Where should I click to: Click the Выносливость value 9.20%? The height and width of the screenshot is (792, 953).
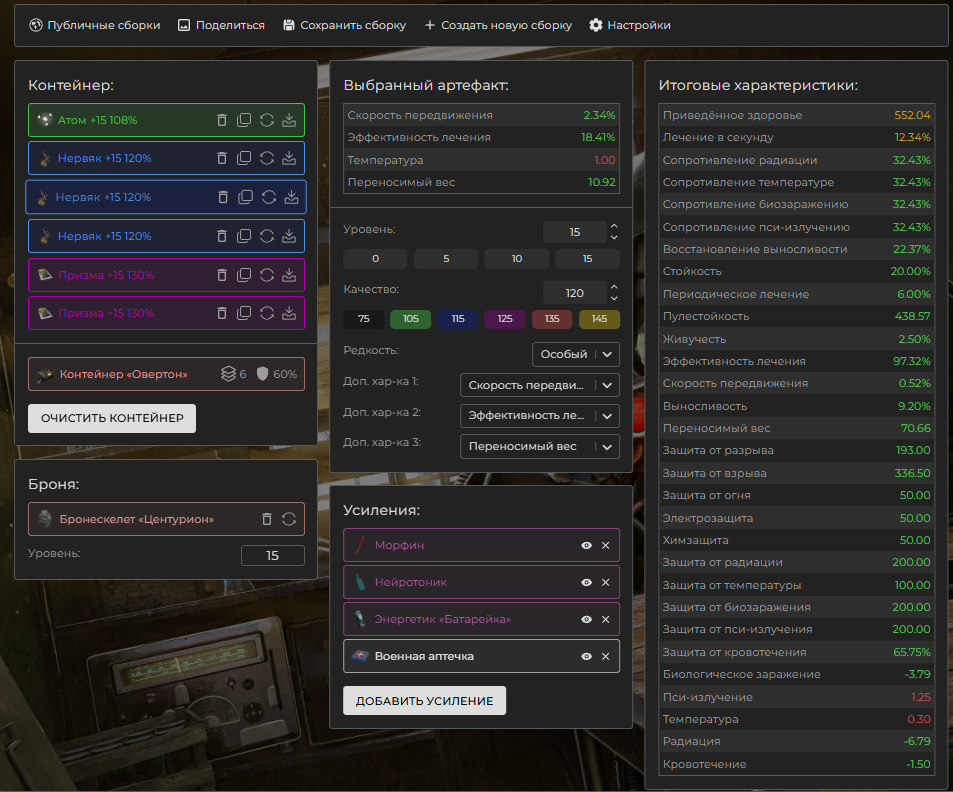click(915, 406)
